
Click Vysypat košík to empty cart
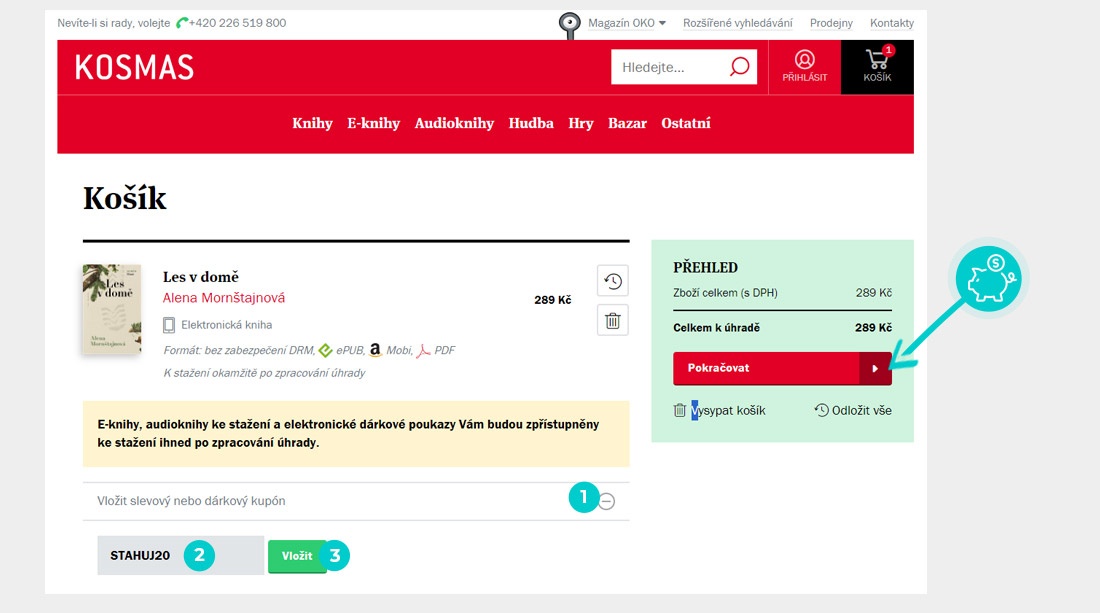tap(720, 410)
